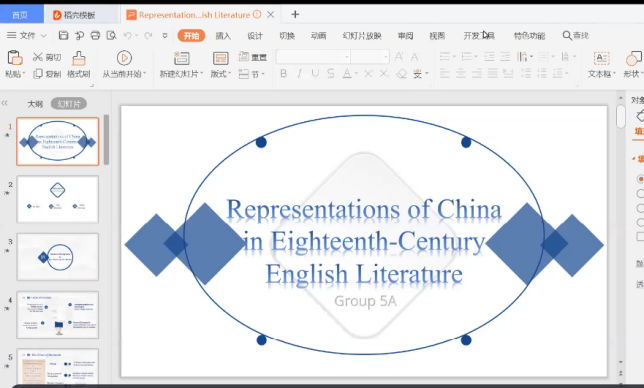
Task: Click the slide panel vertical scrollbar
Action: pos(106,140)
